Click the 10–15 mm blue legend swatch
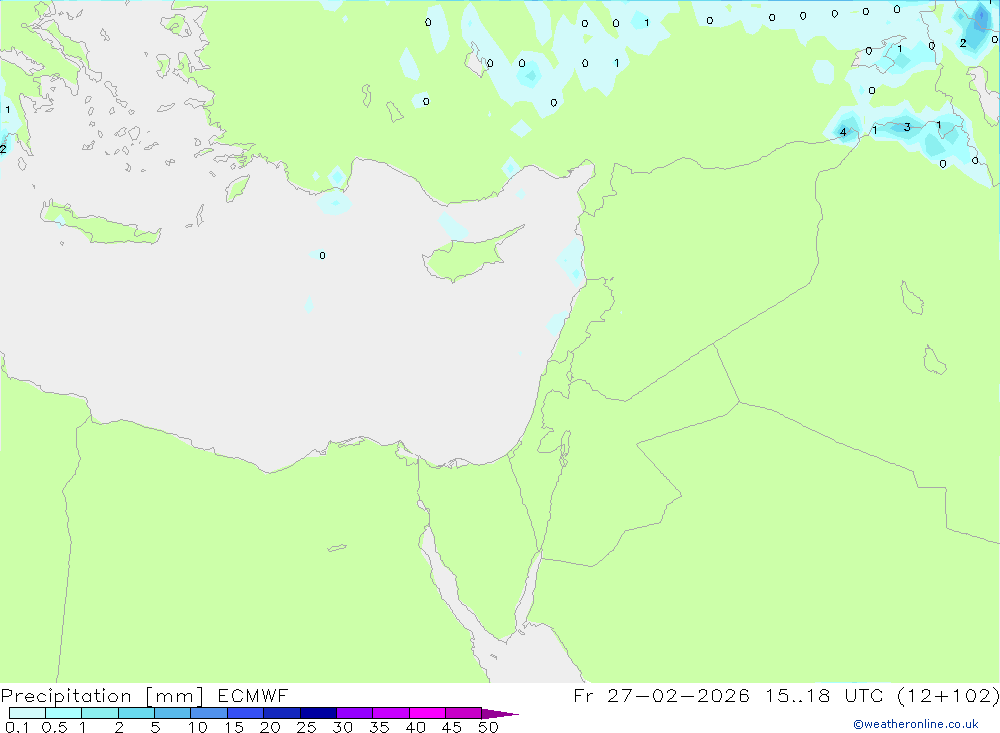Image resolution: width=1000 pixels, height=733 pixels. pos(209,713)
